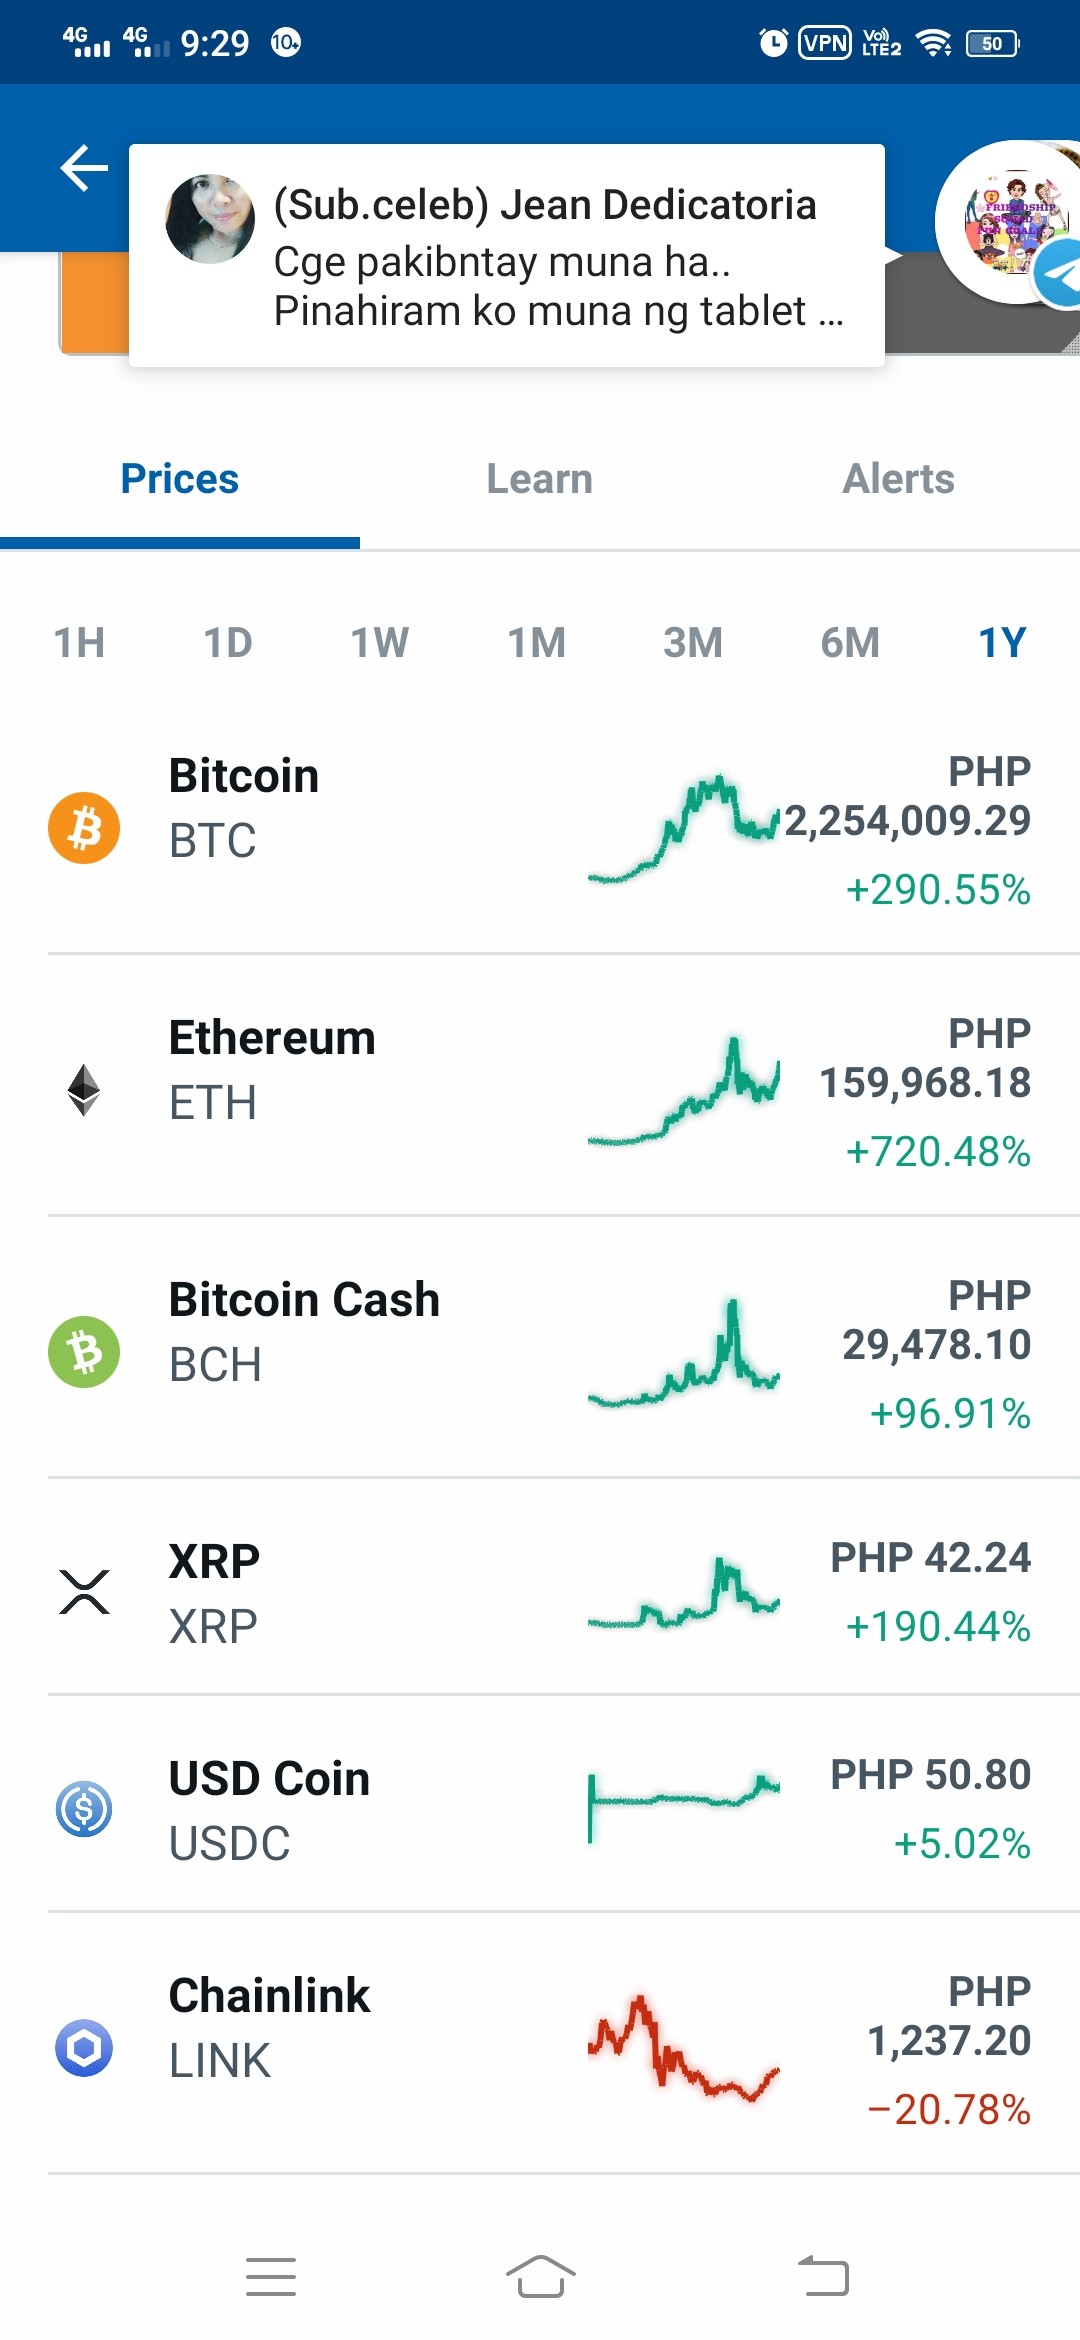Select the 1H time range
Image resolution: width=1080 pixels, height=2340 pixels.
79,642
